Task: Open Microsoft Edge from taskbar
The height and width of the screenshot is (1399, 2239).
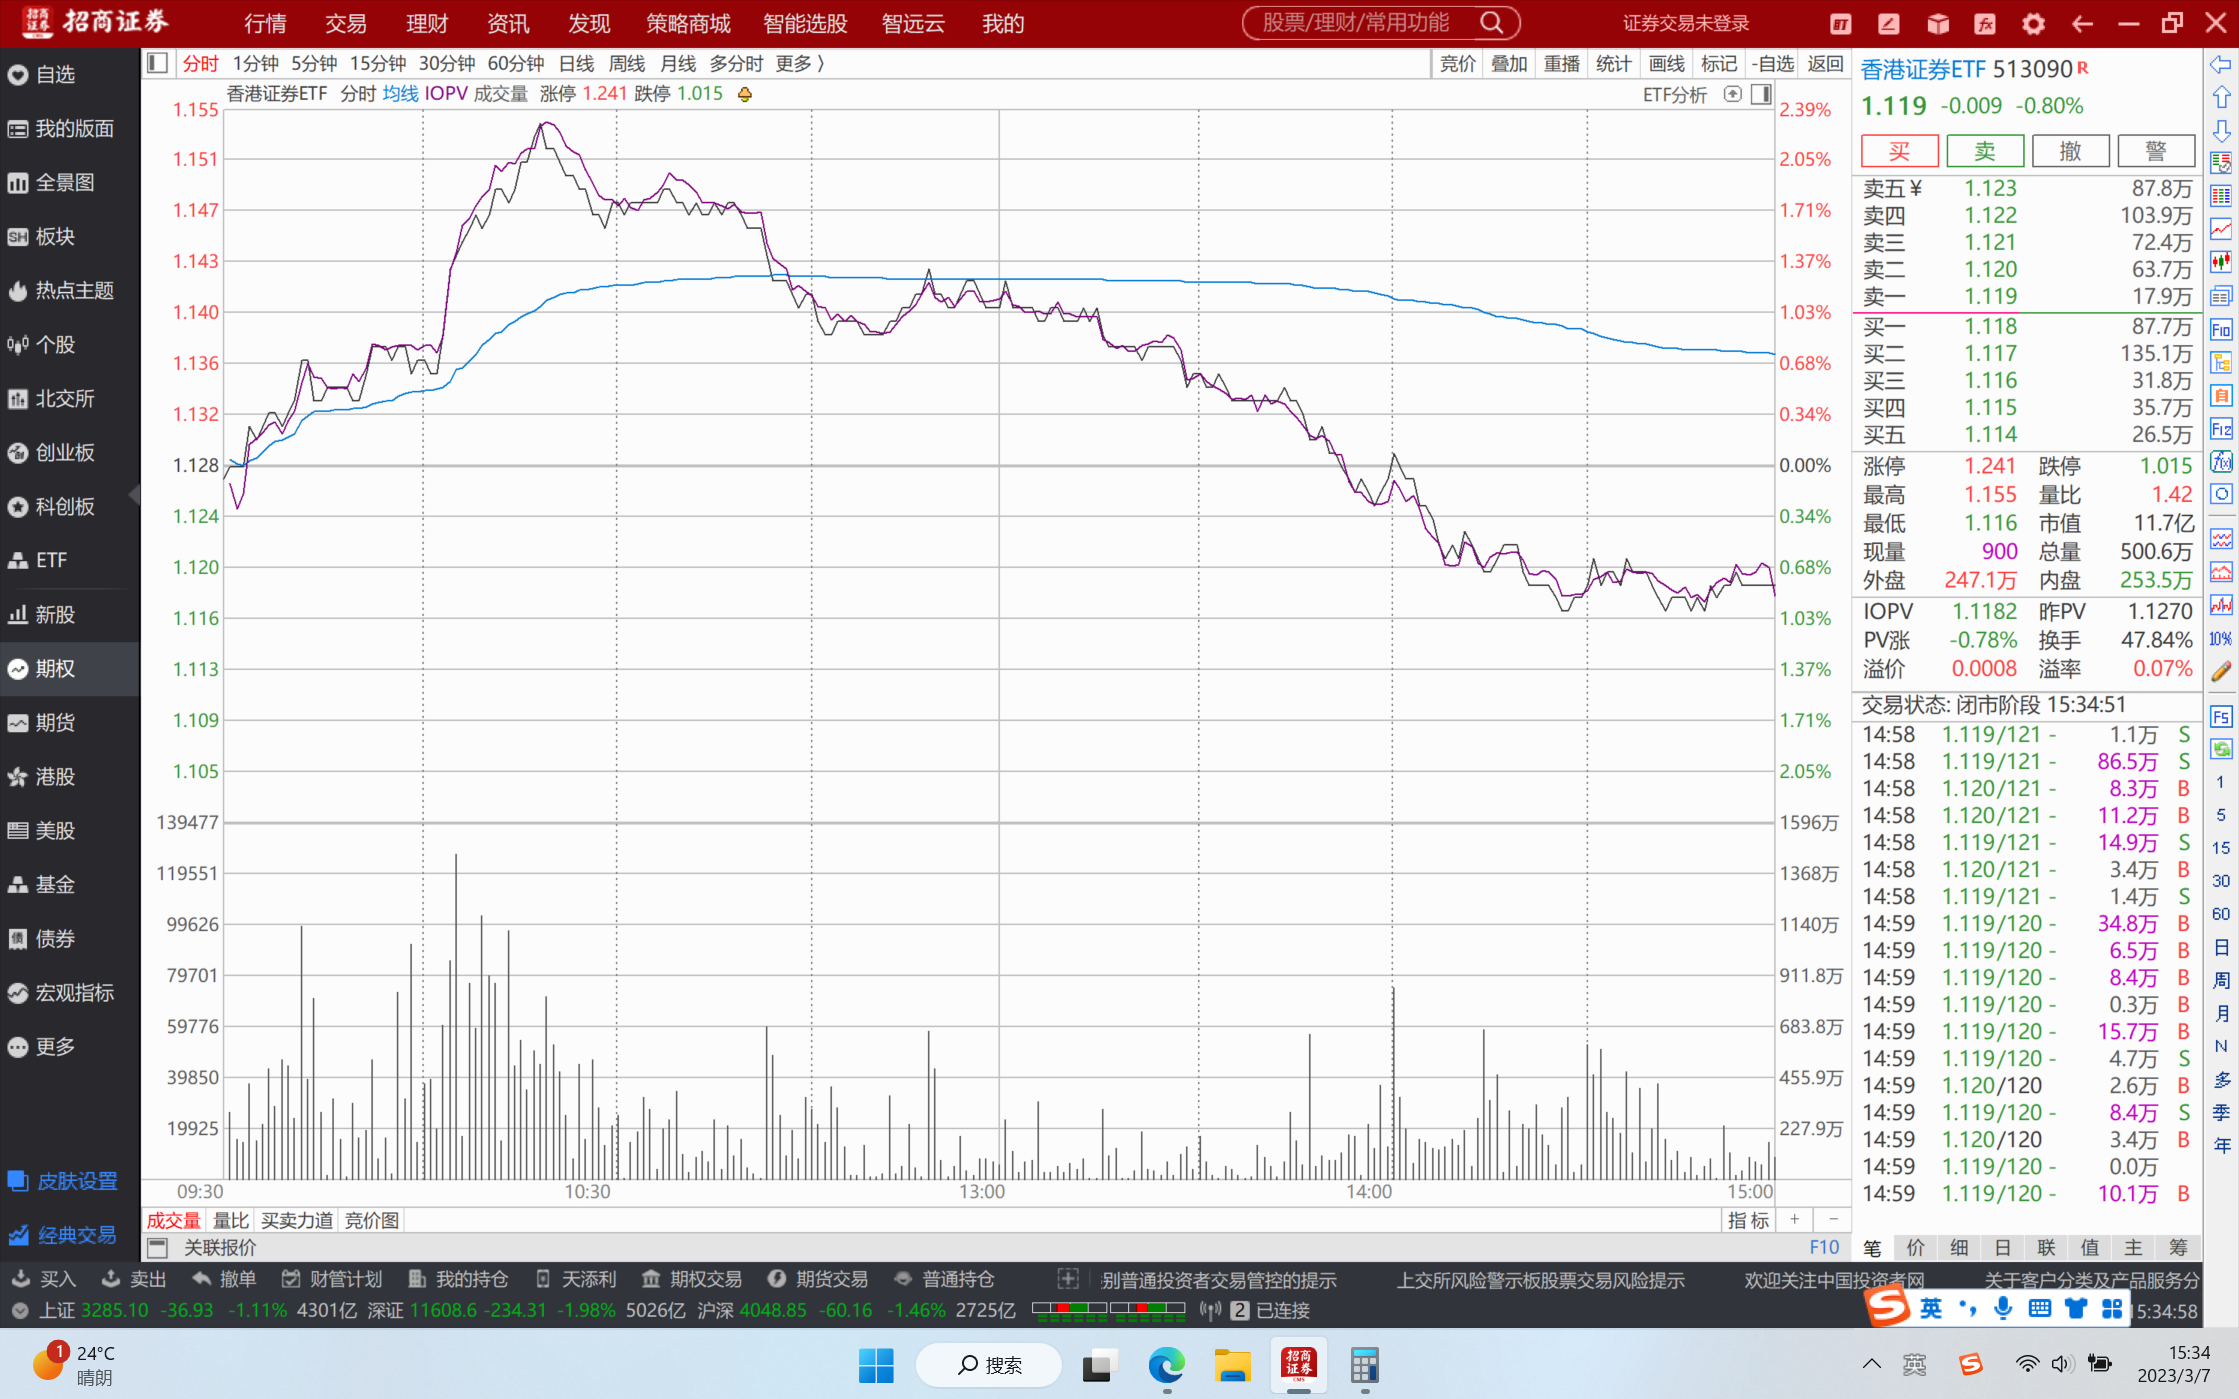Action: point(1166,1365)
